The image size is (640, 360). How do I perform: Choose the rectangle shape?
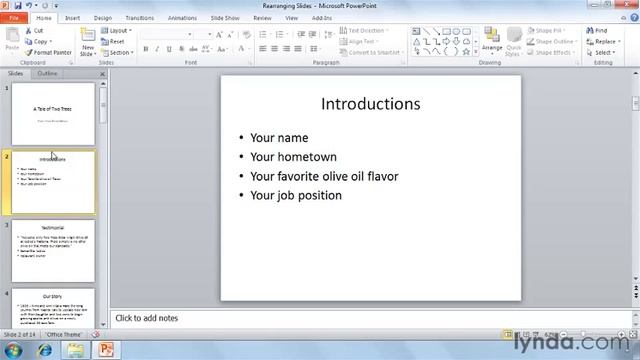point(447,31)
